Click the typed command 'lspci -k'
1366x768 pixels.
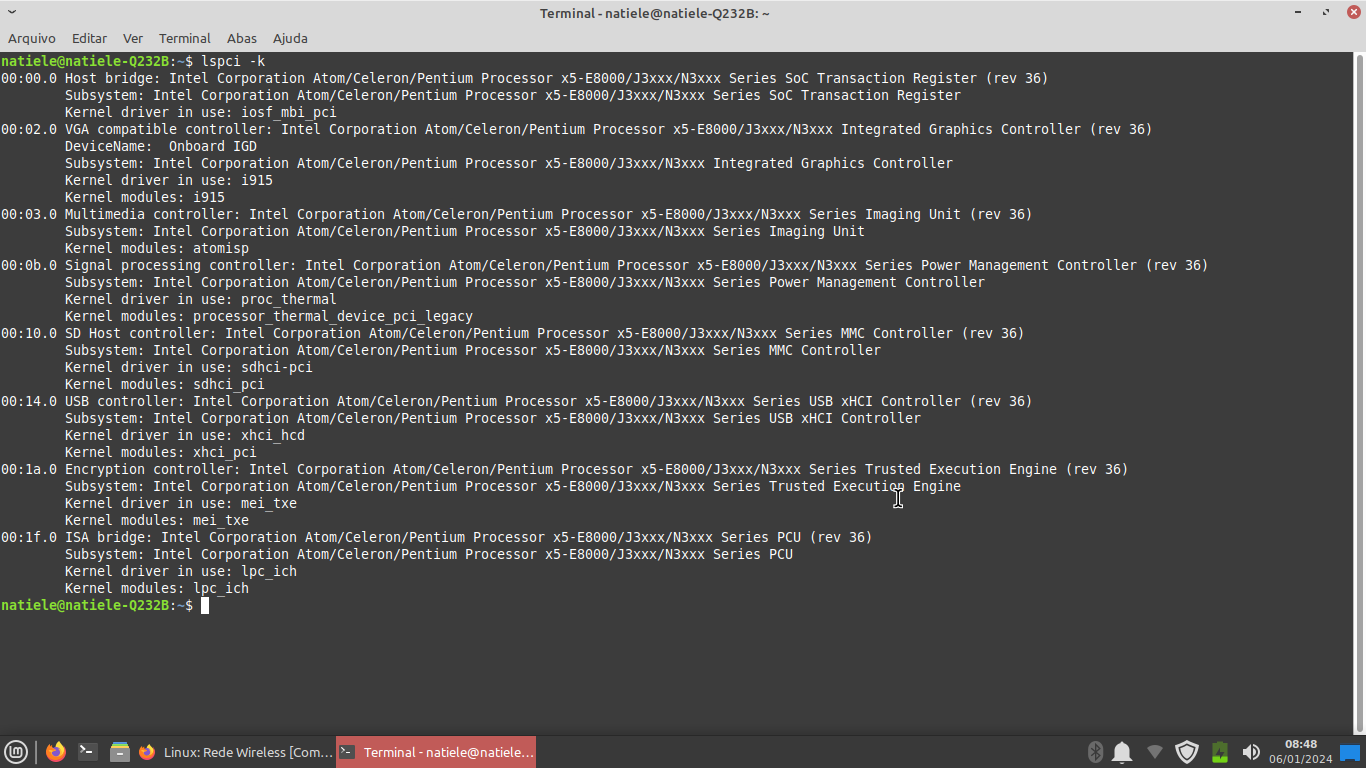[233, 61]
